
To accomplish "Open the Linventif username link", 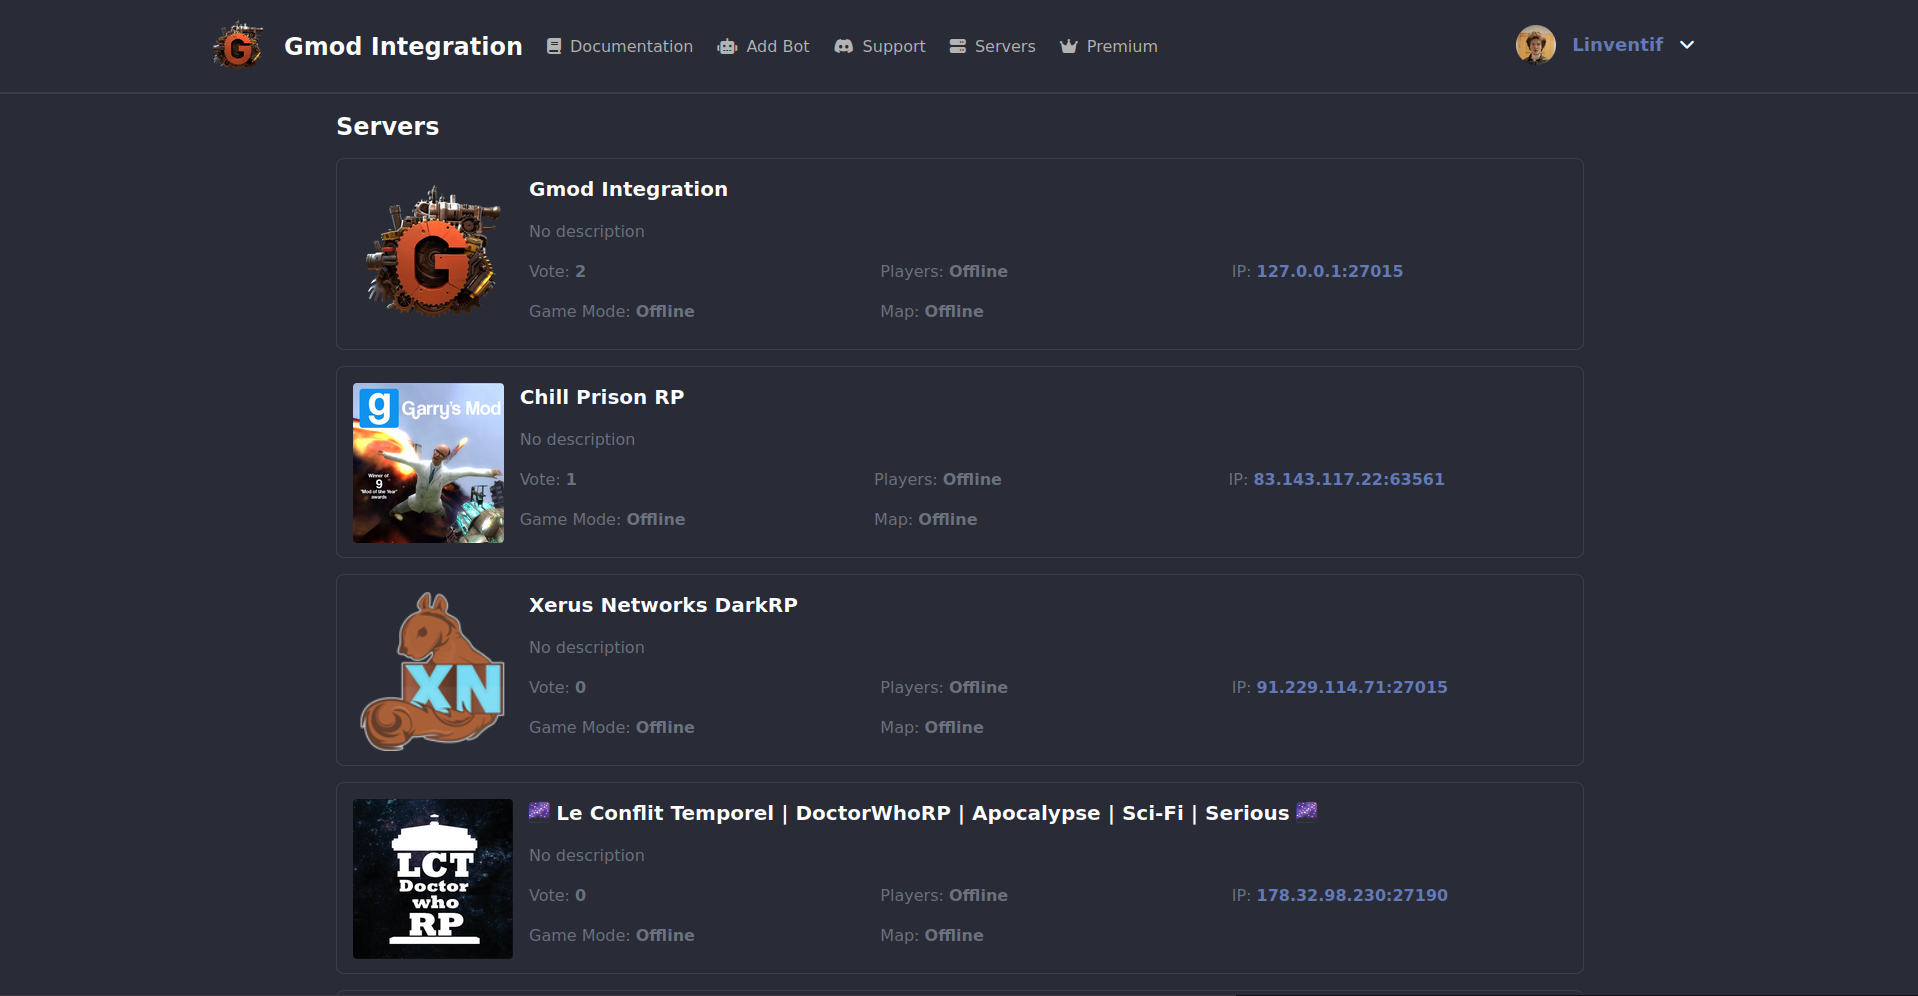I will click(x=1617, y=45).
